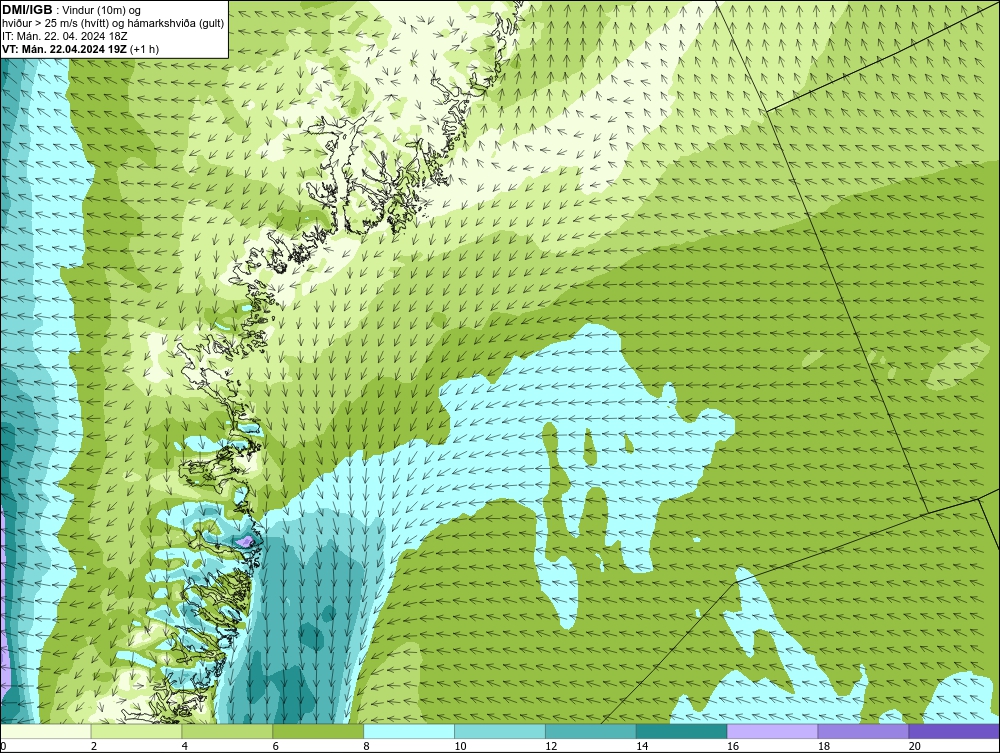Image resolution: width=1000 pixels, height=753 pixels.
Task: Click the 8–10 m/s light cyan legend swatch
Action: coord(409,731)
